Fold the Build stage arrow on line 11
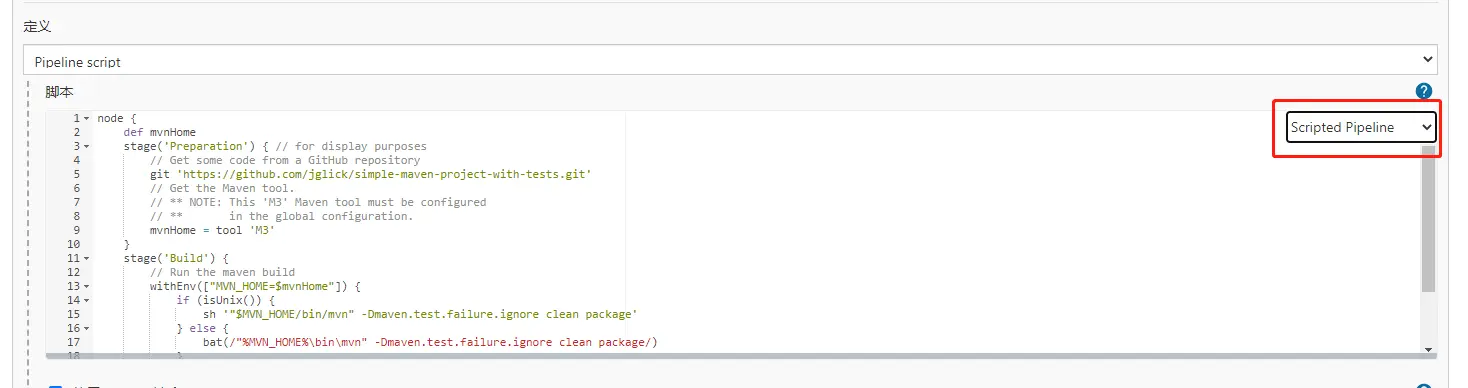Viewport: 1468px width, 388px height. tap(86, 258)
